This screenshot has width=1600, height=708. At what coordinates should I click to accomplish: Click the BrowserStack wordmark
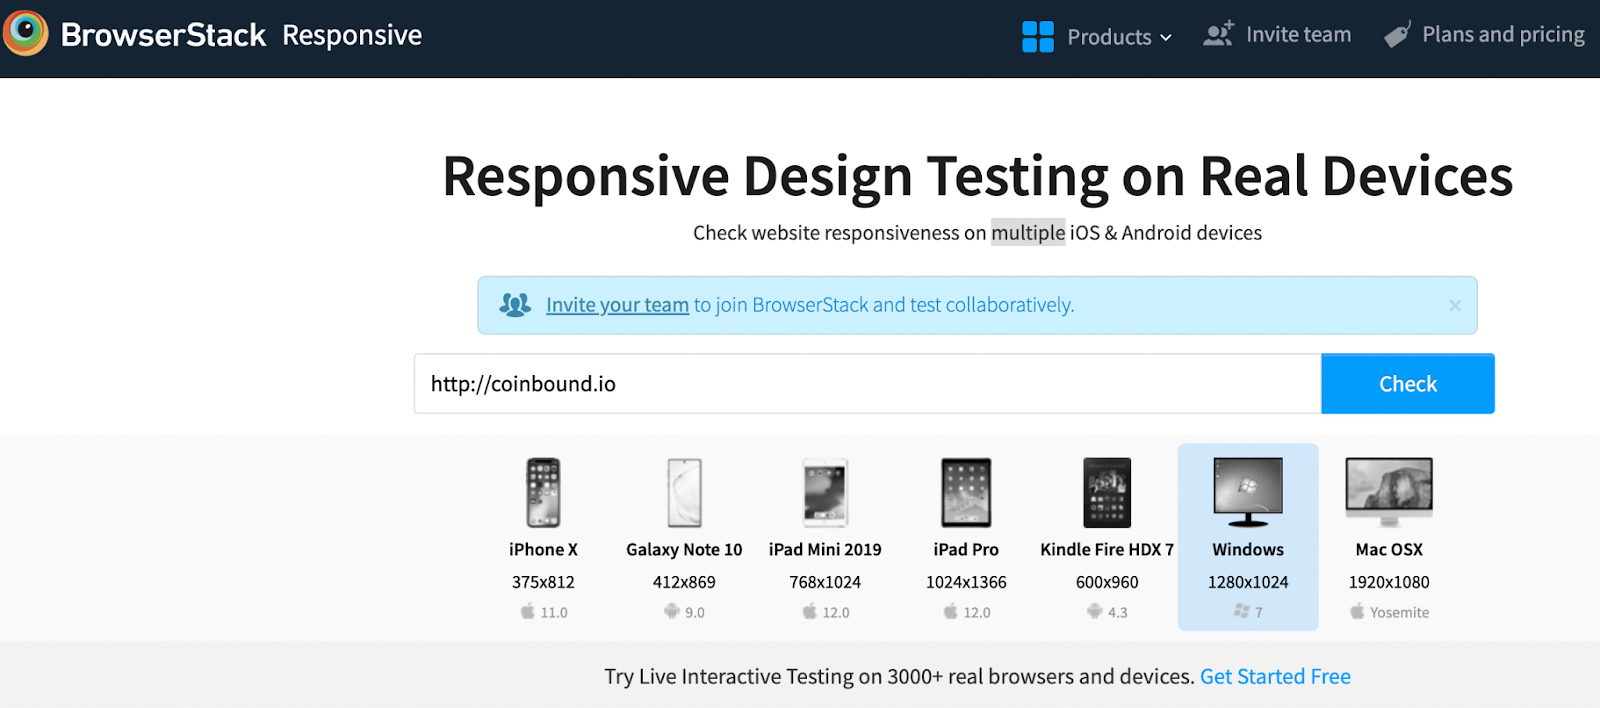(x=163, y=35)
